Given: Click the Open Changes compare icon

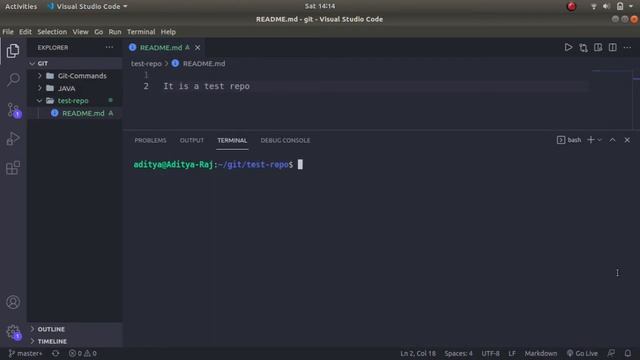Looking at the screenshot, I should pos(583,47).
